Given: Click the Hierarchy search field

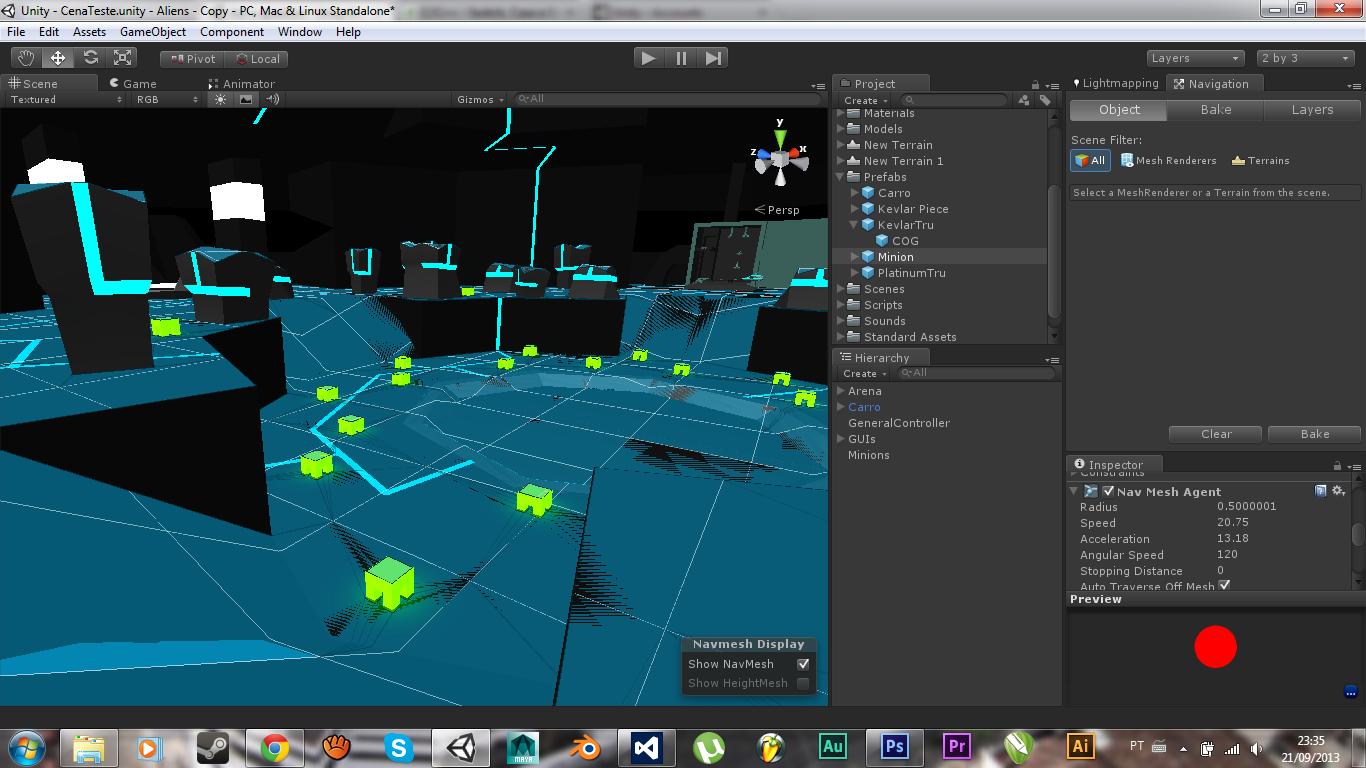Looking at the screenshot, I should tap(975, 373).
